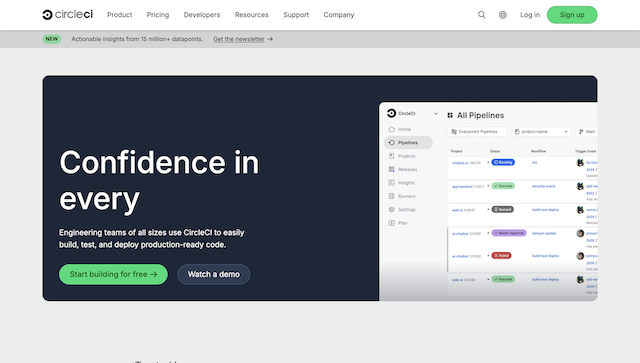The width and height of the screenshot is (640, 363).
Task: Click the Failed status badge
Action: (501, 256)
